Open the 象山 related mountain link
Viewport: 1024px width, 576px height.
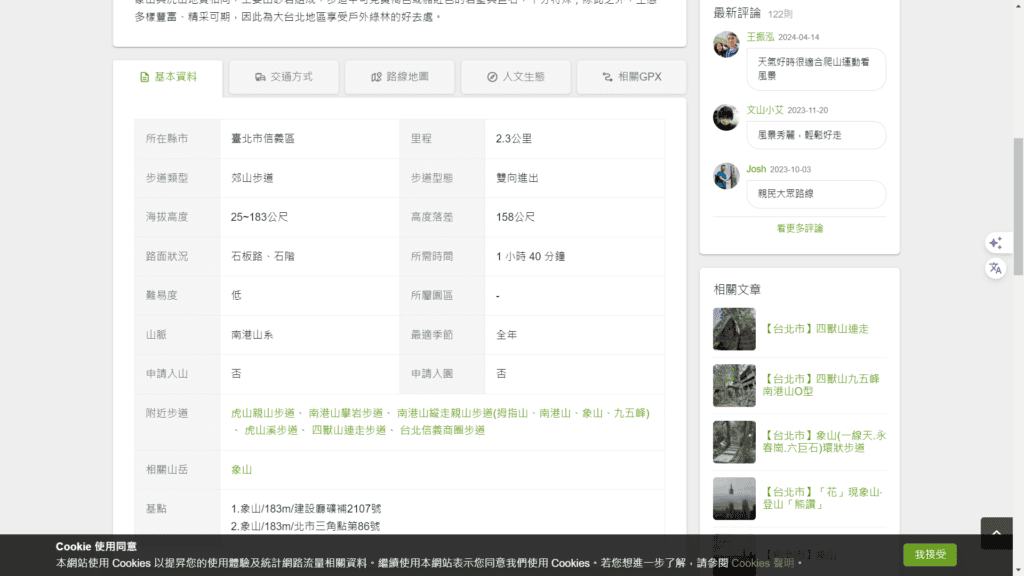[x=241, y=470]
